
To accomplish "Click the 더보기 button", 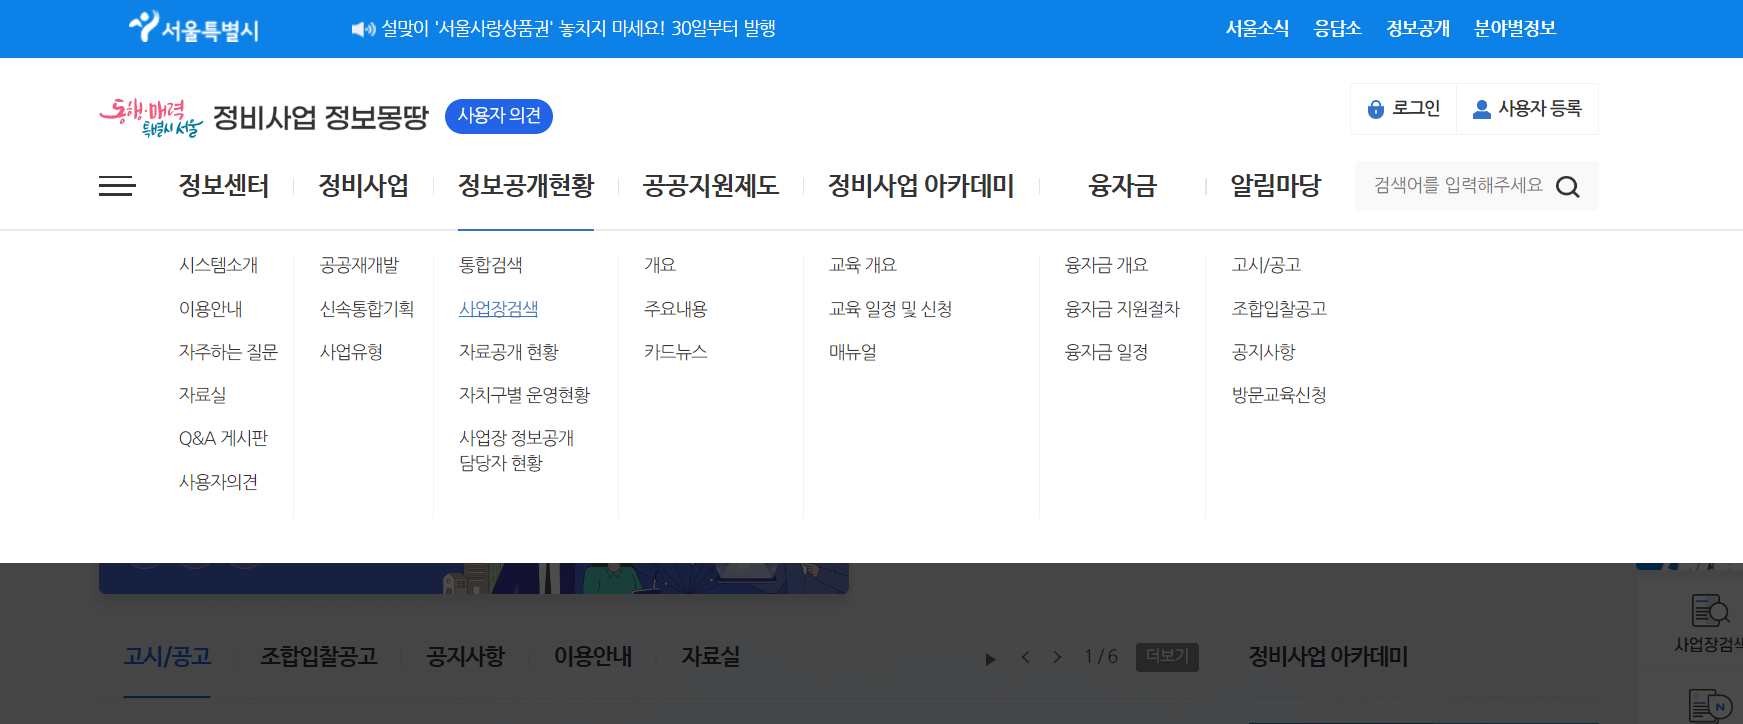I will 1167,657.
